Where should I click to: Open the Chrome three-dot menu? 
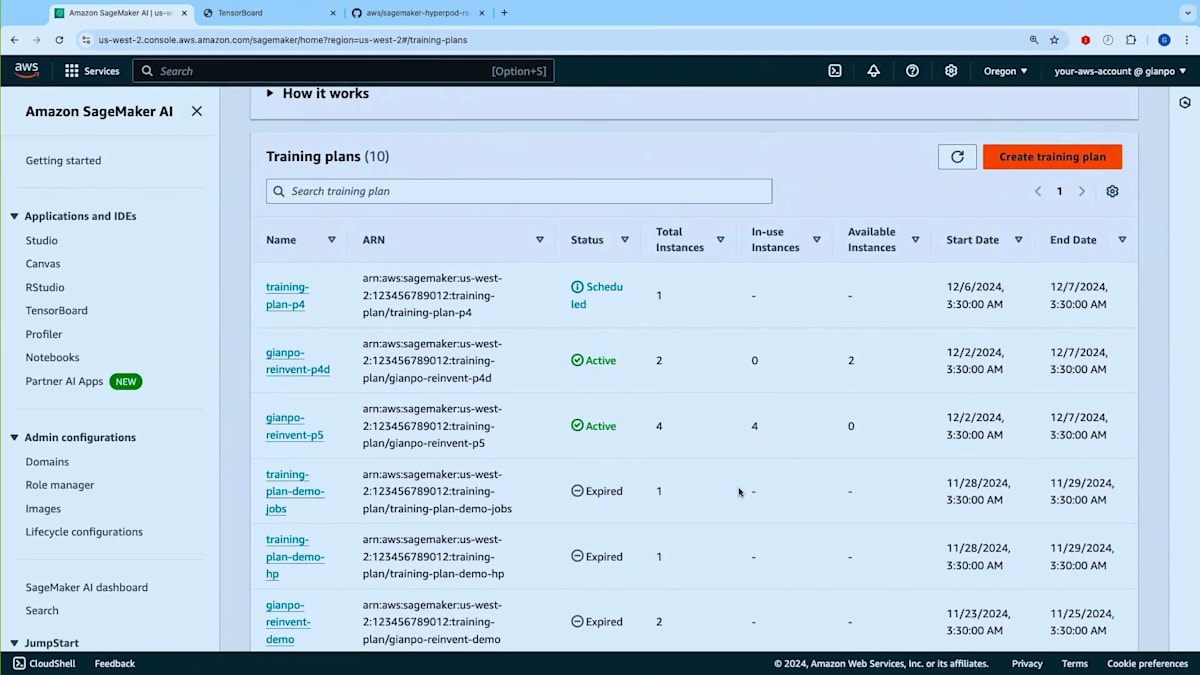[x=1187, y=40]
